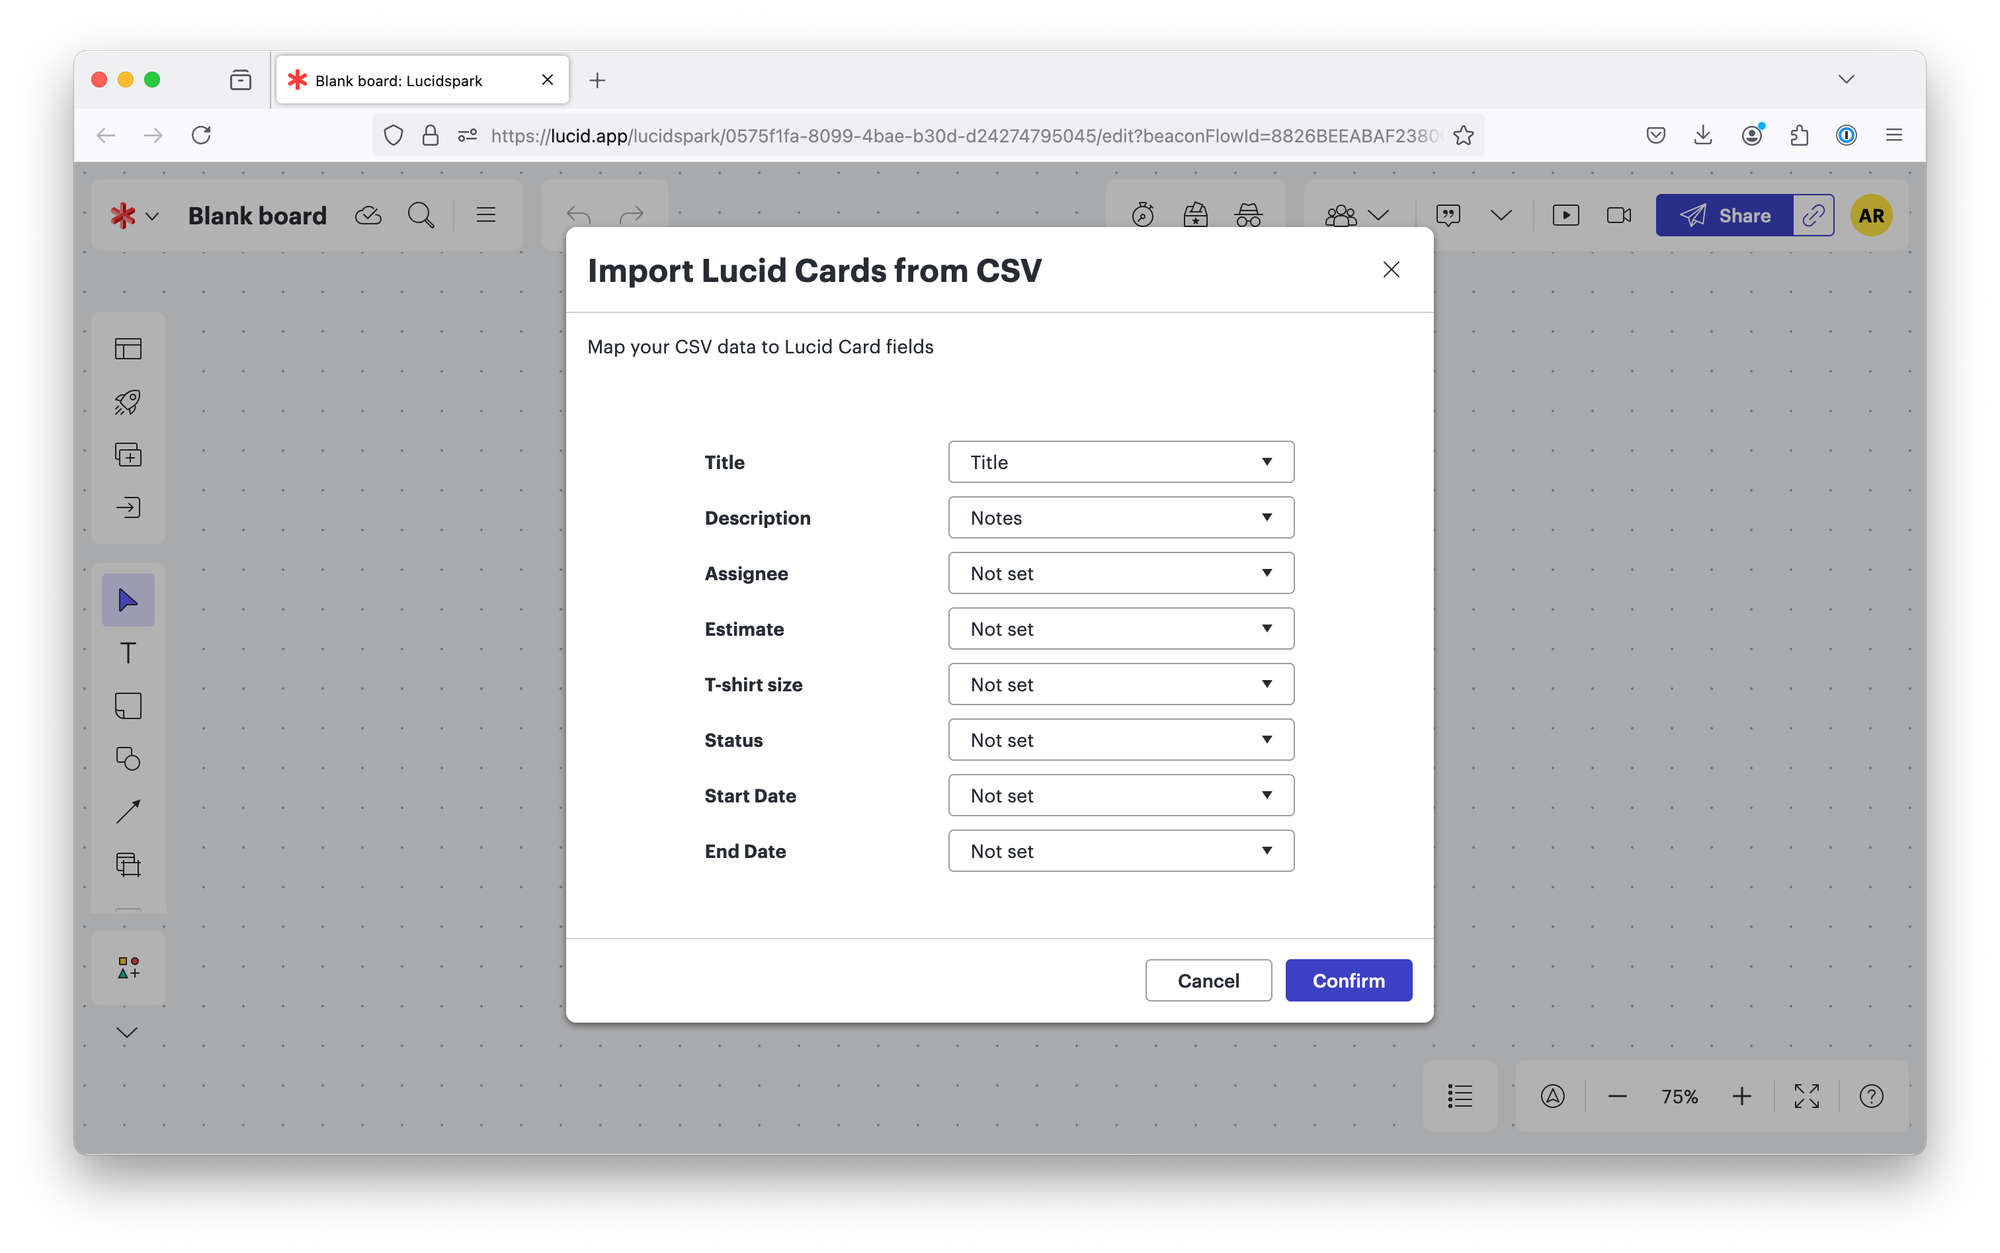Open the timer tool
The height and width of the screenshot is (1253, 2000).
tap(1143, 215)
